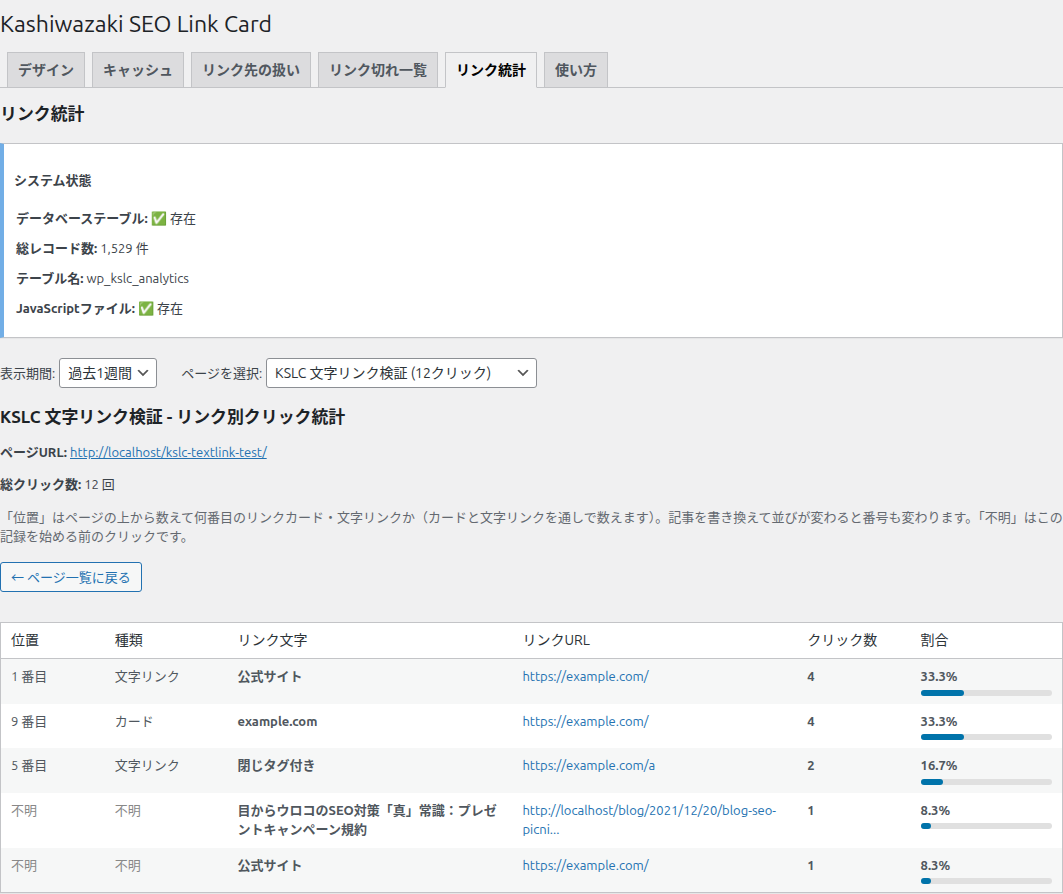Viewport: 1063px width, 894px height.
Task: Click the 33.3% progress bar in the 1番目 row
Action: click(x=986, y=693)
